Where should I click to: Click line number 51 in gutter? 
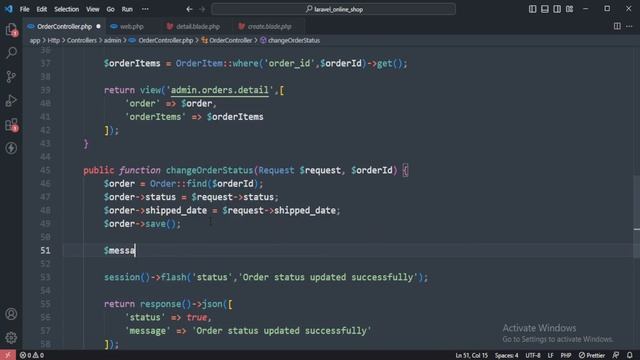45,250
